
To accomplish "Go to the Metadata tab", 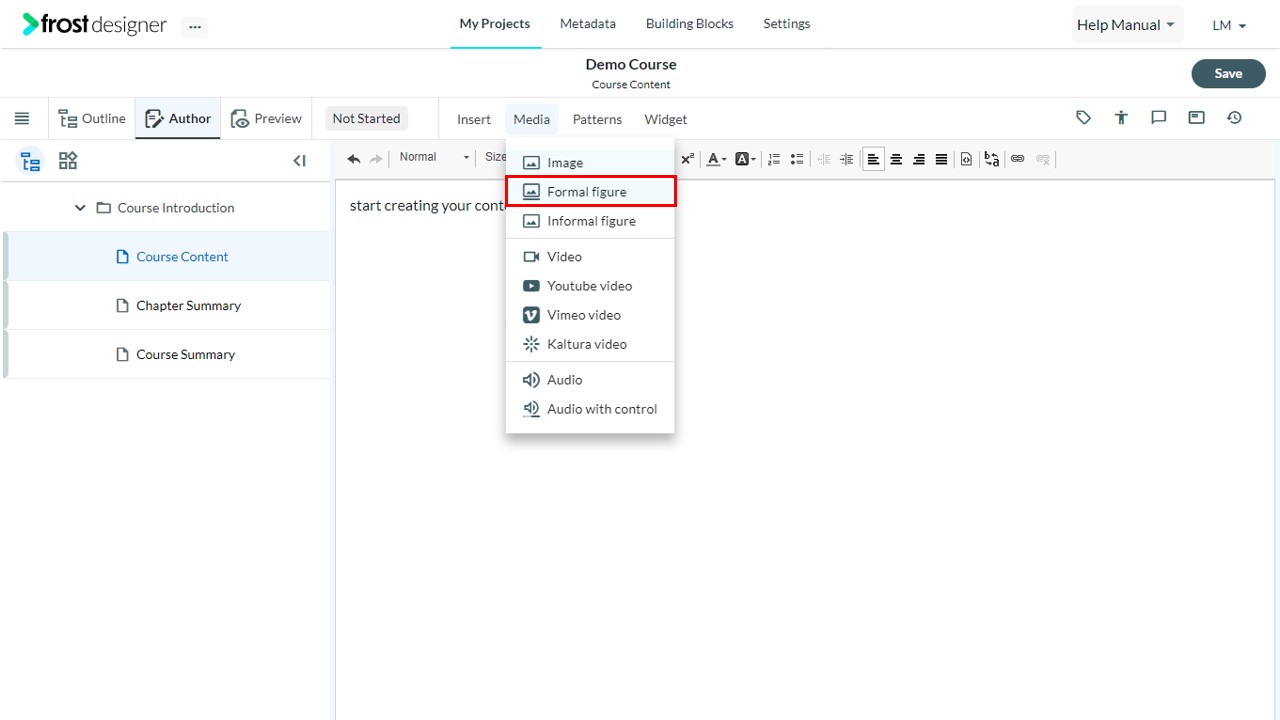I will (x=588, y=24).
